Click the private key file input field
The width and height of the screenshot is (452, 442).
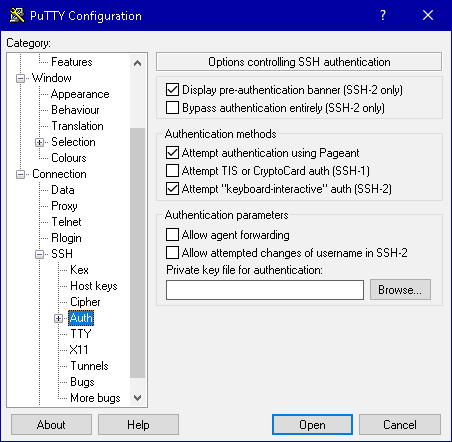(x=265, y=290)
